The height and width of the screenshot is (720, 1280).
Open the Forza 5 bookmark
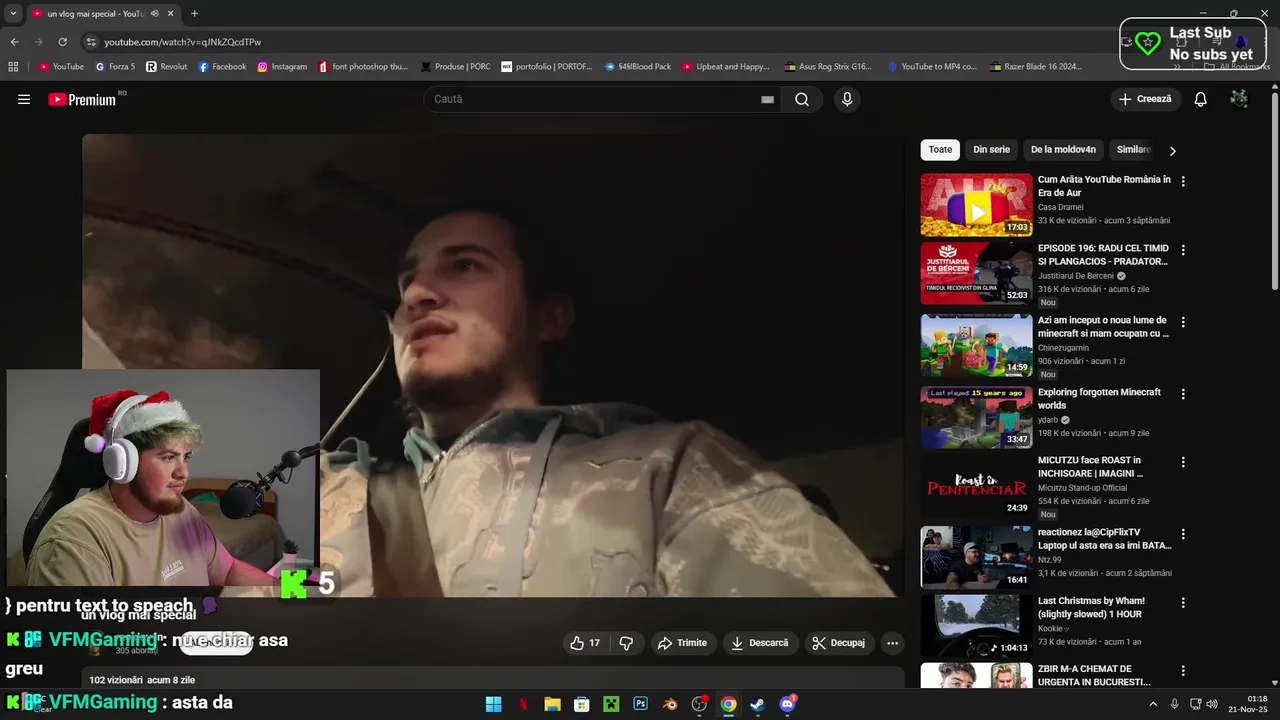pyautogui.click(x=115, y=66)
